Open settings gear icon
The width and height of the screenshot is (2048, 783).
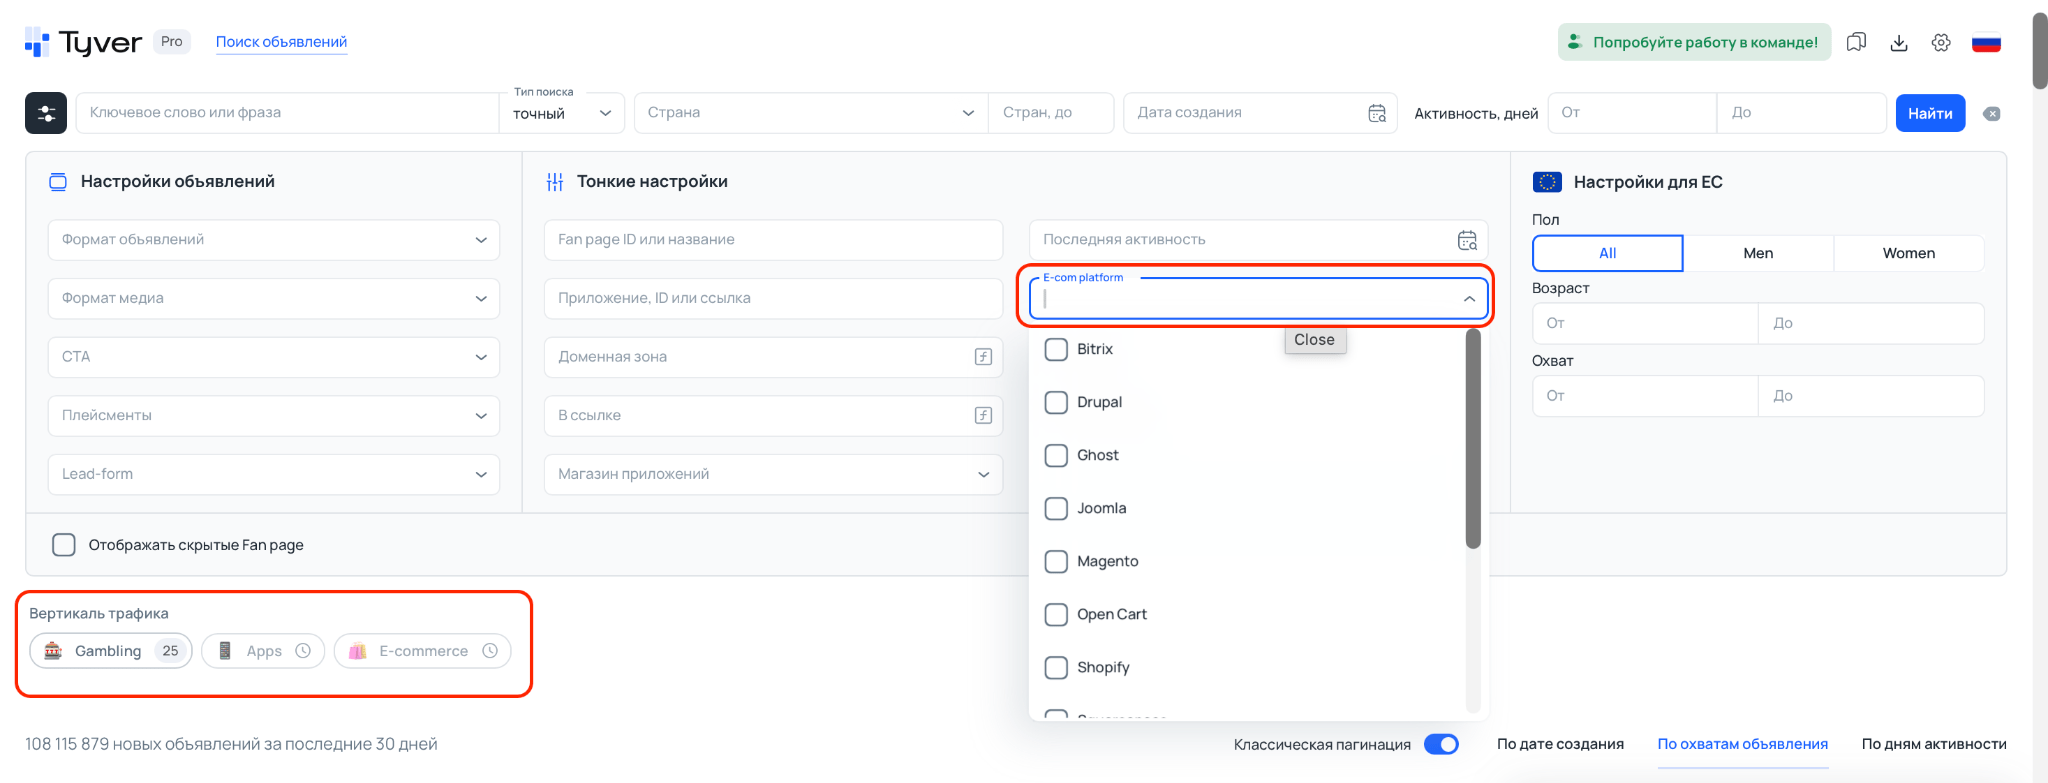tap(1941, 42)
